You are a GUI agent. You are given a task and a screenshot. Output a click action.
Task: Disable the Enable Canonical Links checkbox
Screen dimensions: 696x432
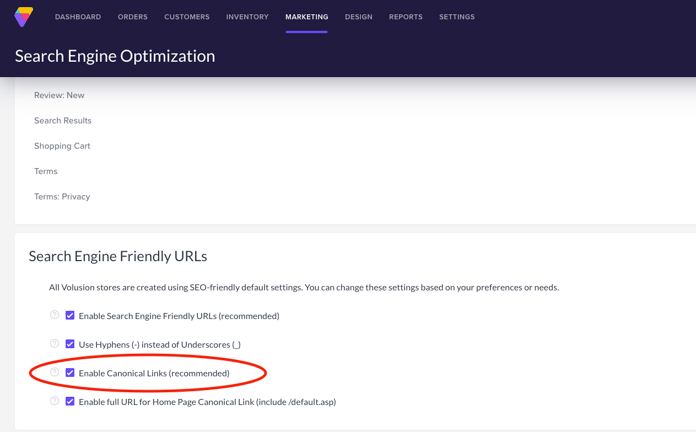pyautogui.click(x=70, y=373)
